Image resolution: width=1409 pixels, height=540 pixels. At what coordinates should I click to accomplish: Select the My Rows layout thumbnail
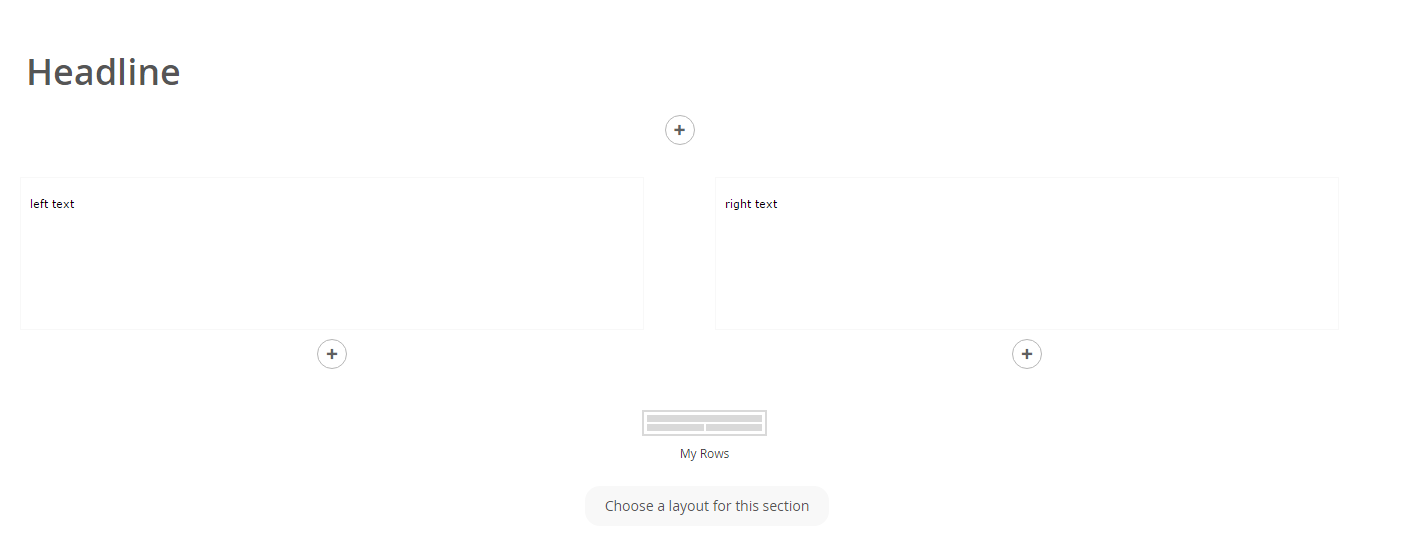click(704, 423)
